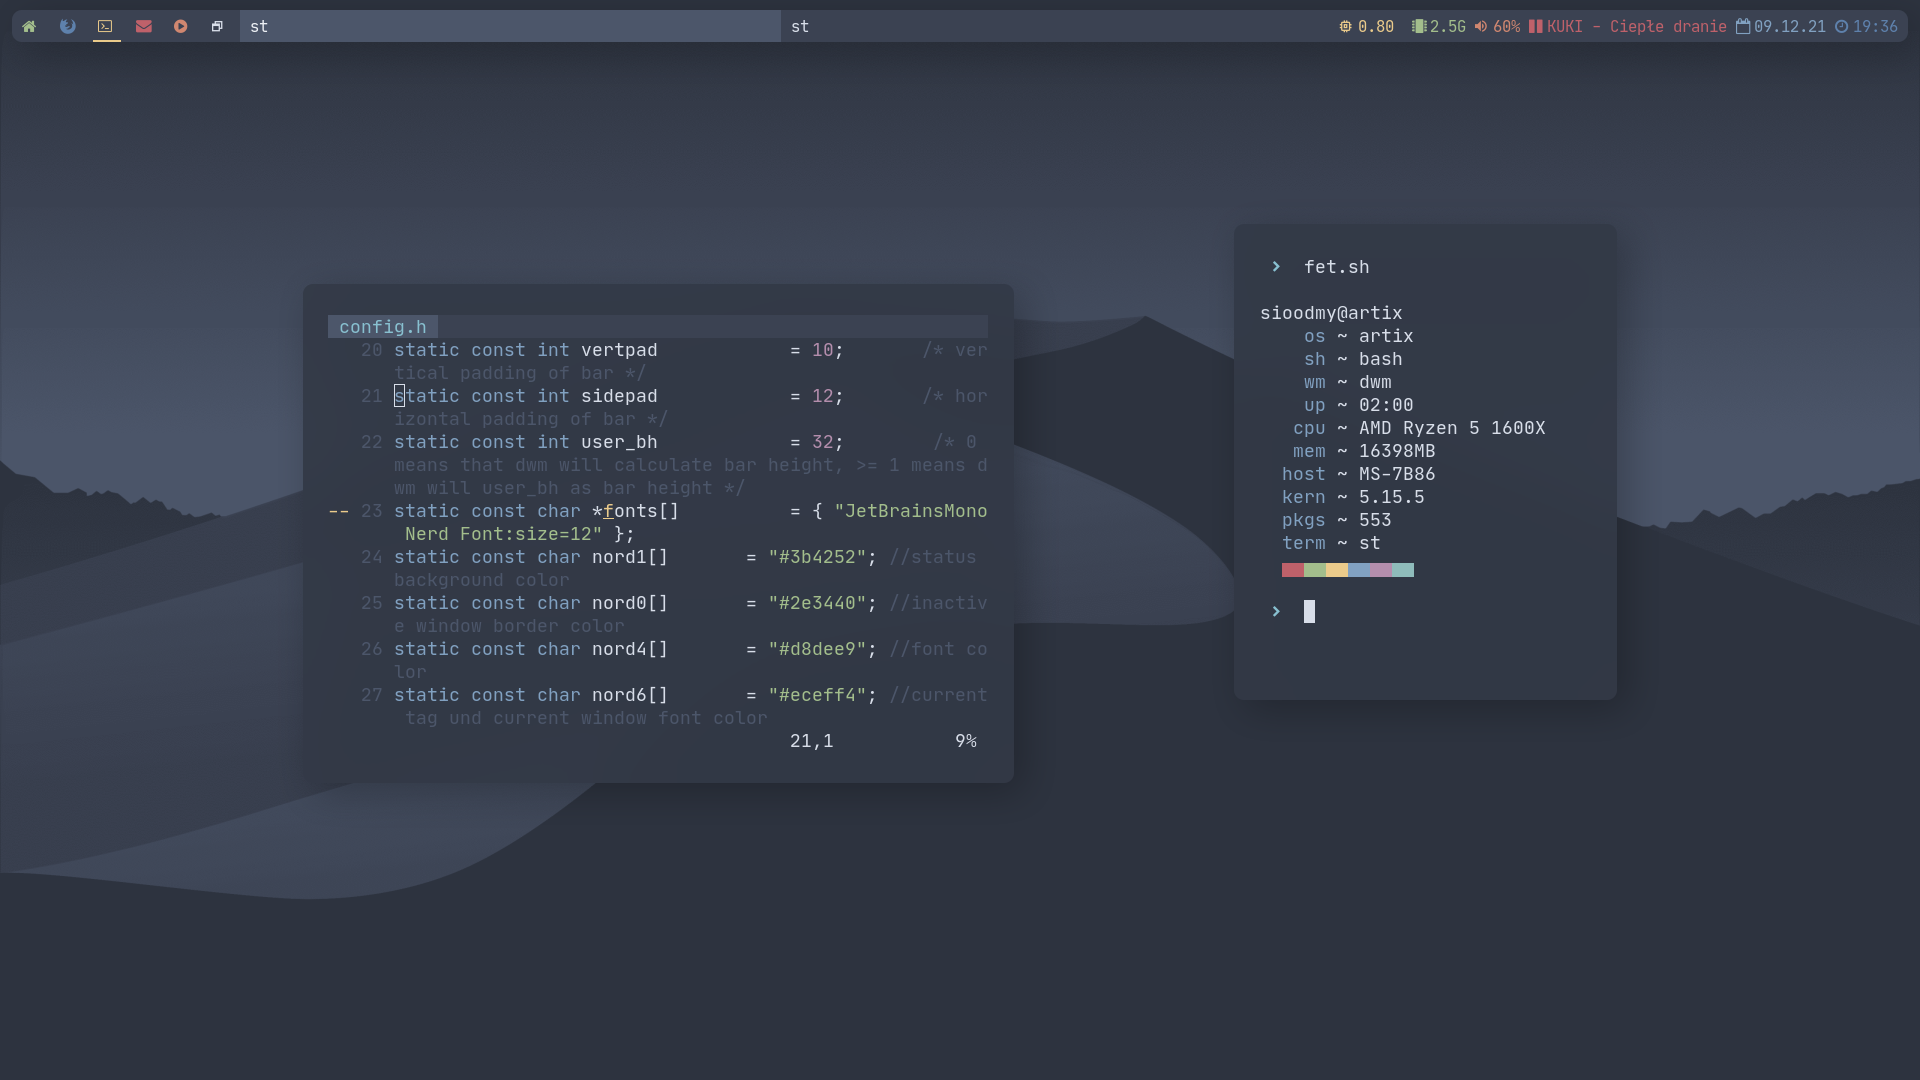Click the window stack icon in the top bar

coord(217,26)
